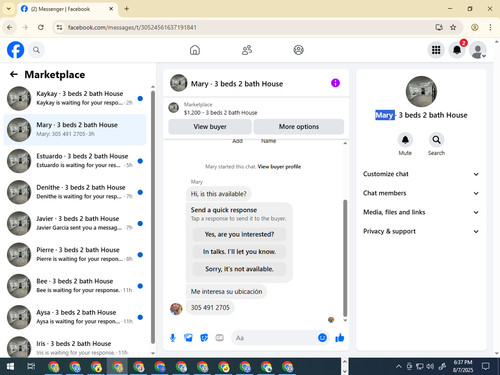
Task: Open the Chrome tab search dropdown arrow
Action: (x=9, y=9)
